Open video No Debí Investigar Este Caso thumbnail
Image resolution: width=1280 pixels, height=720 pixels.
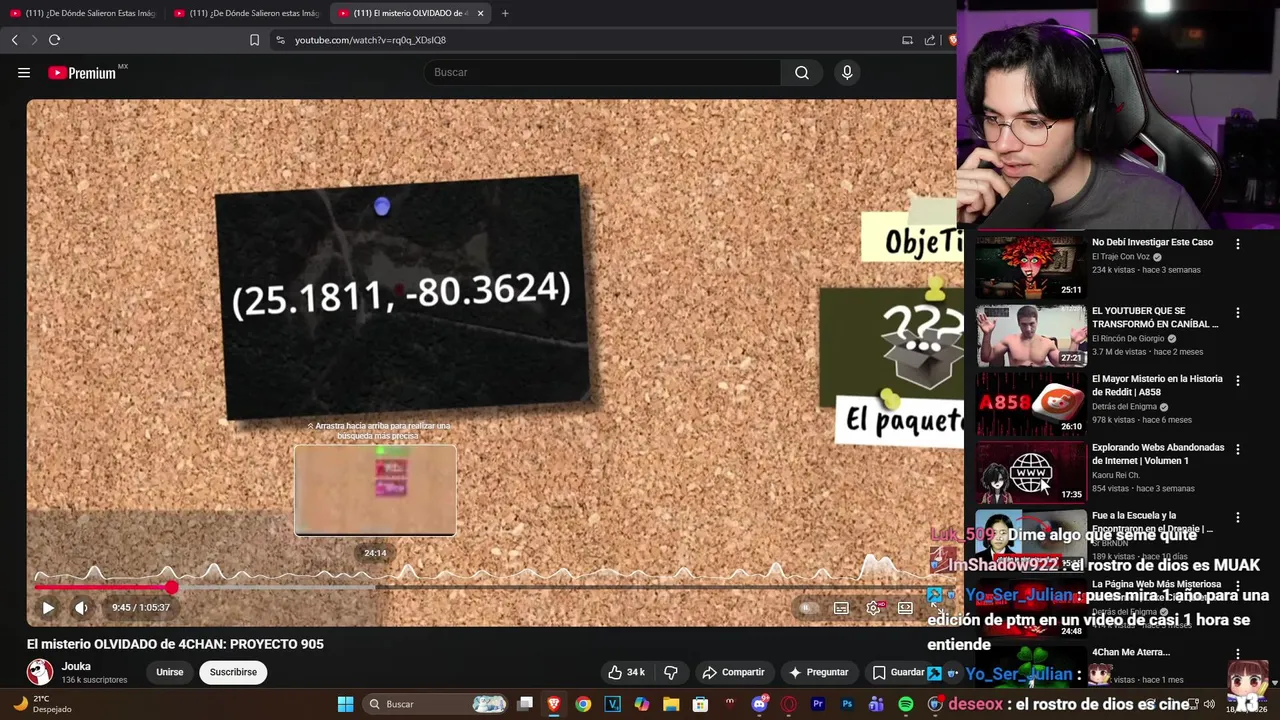coord(1031,266)
